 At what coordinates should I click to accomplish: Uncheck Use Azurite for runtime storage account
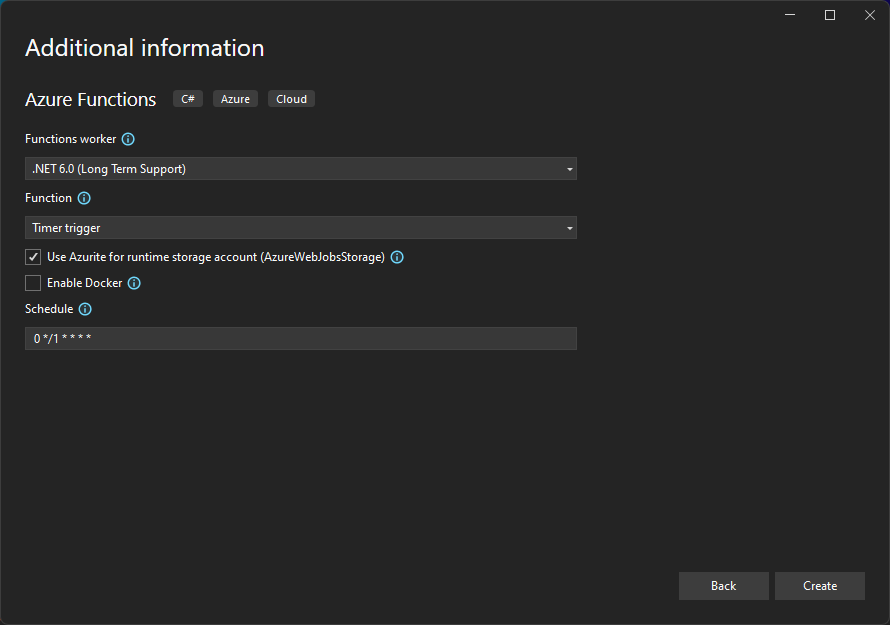[x=33, y=257]
